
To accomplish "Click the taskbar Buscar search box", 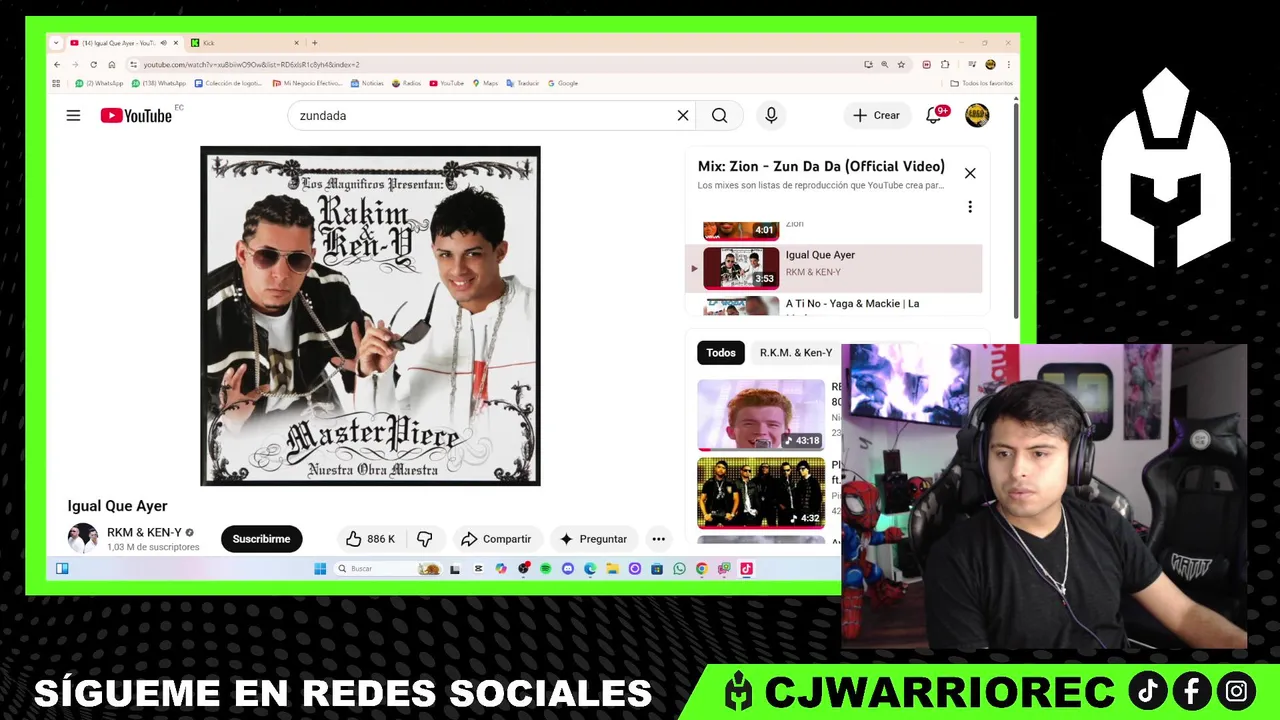I will pos(386,569).
